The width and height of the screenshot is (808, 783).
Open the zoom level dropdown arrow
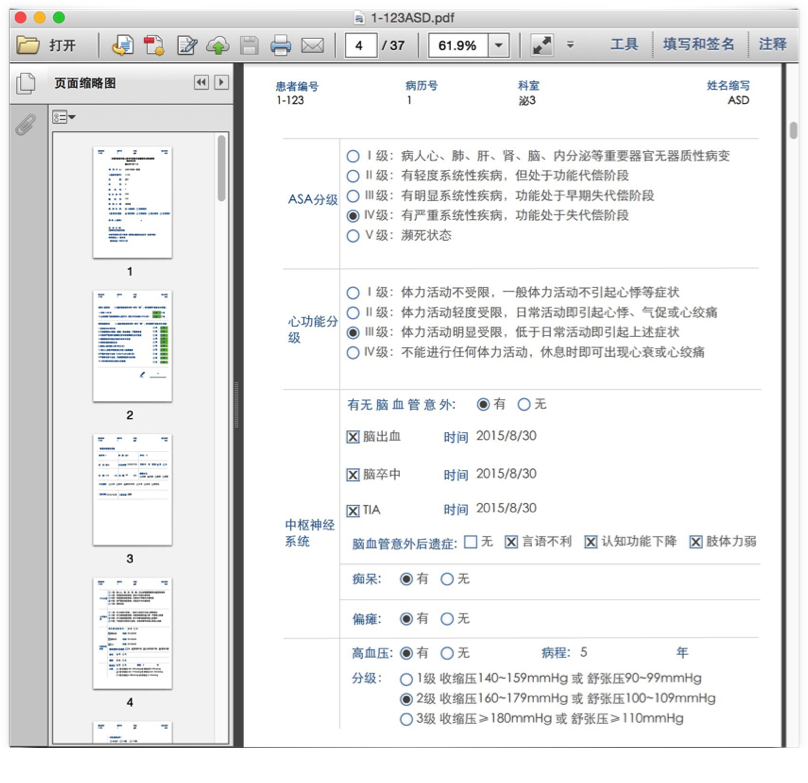[x=499, y=45]
